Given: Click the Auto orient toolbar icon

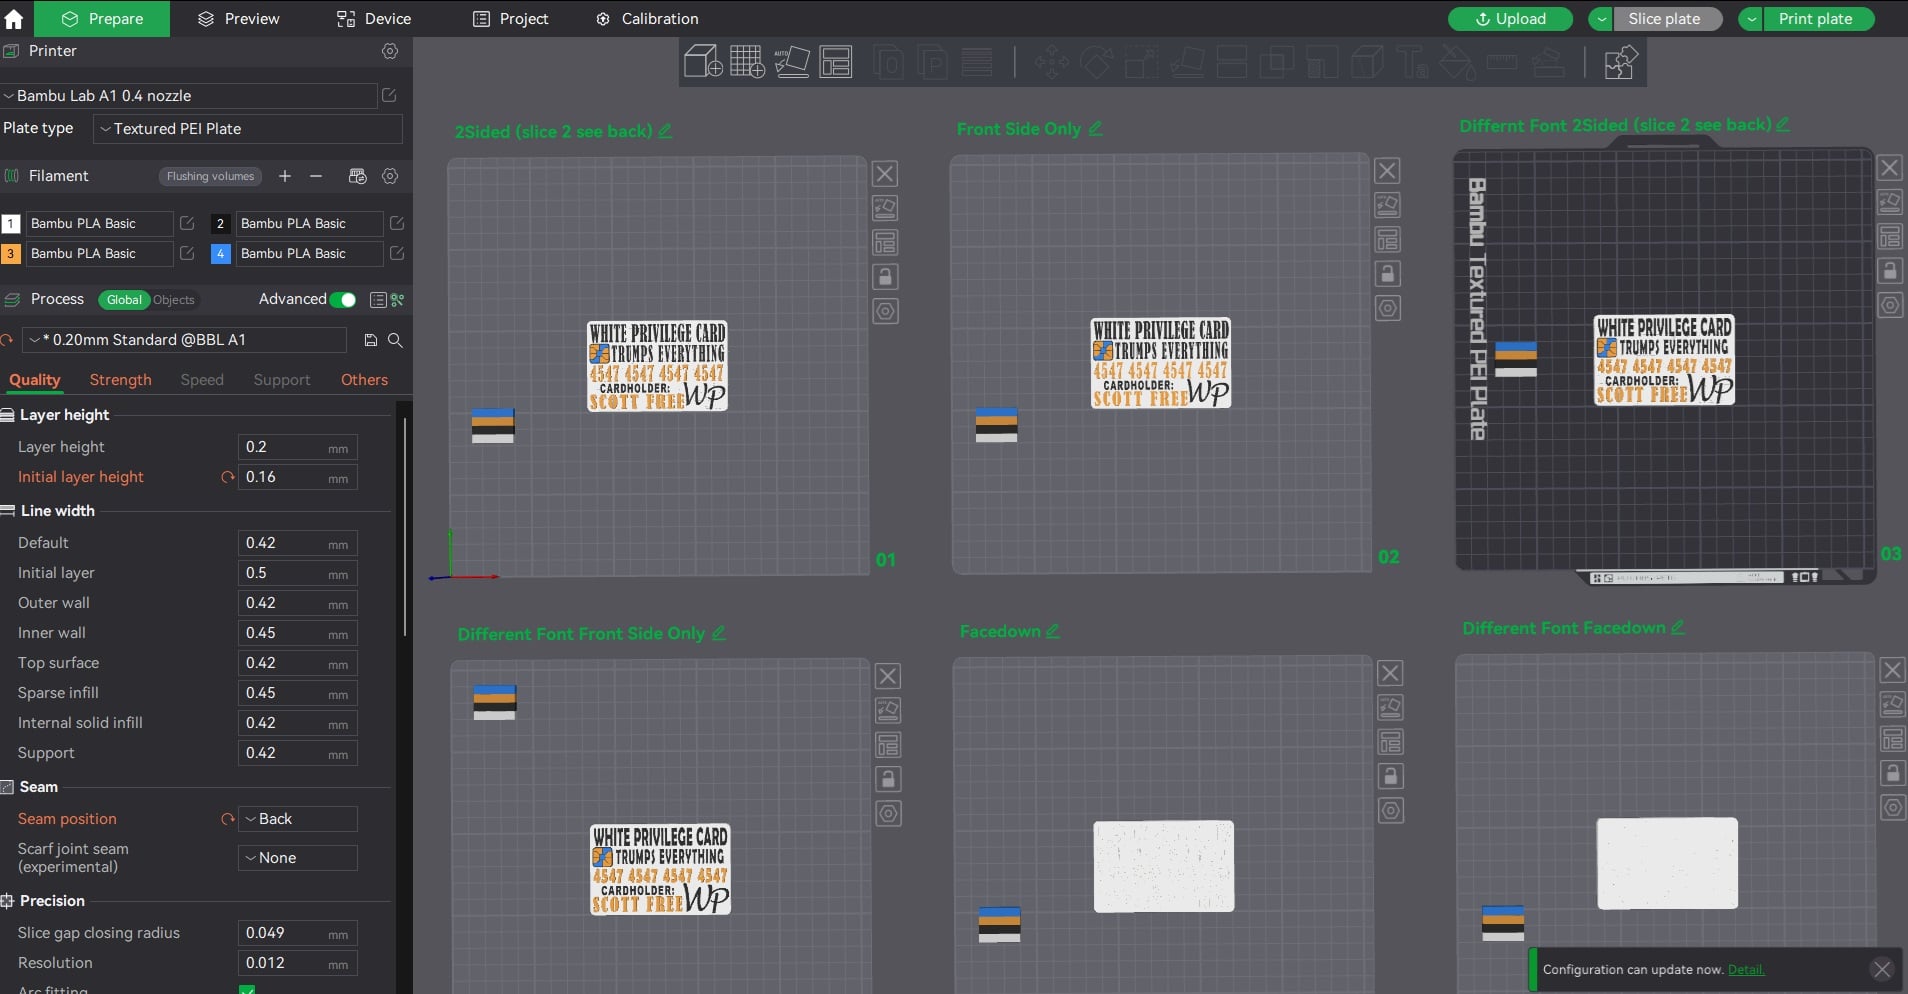Looking at the screenshot, I should coord(792,62).
